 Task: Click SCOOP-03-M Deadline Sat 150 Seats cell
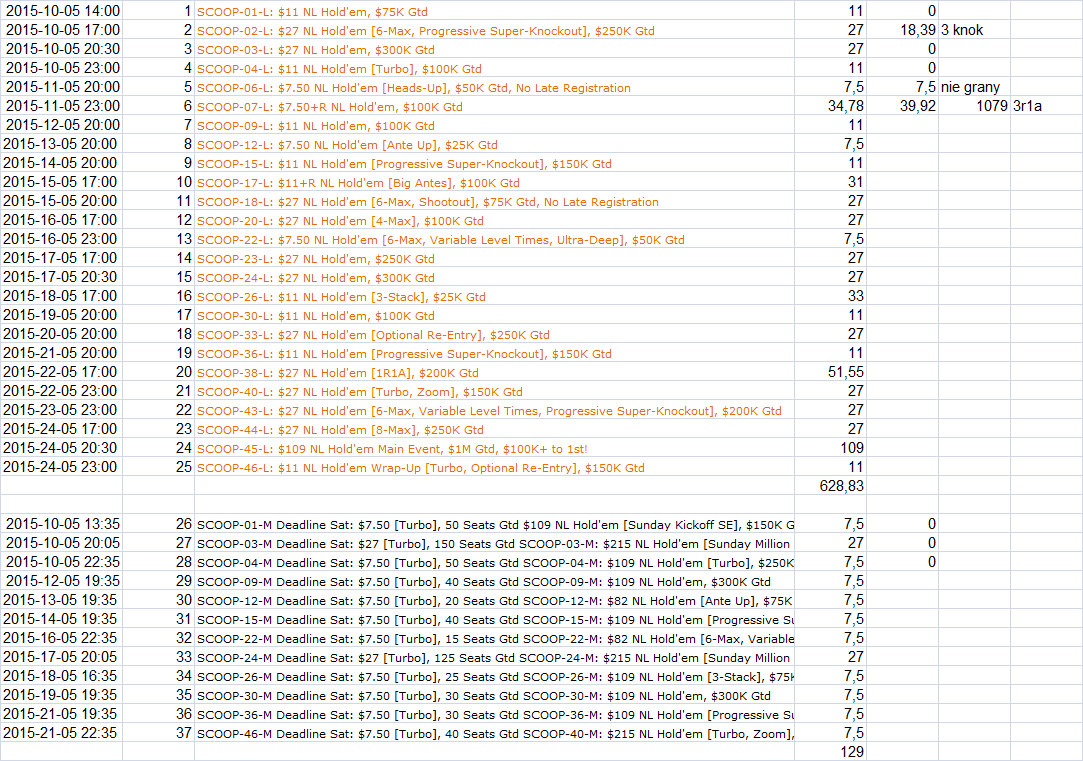pyautogui.click(x=494, y=543)
